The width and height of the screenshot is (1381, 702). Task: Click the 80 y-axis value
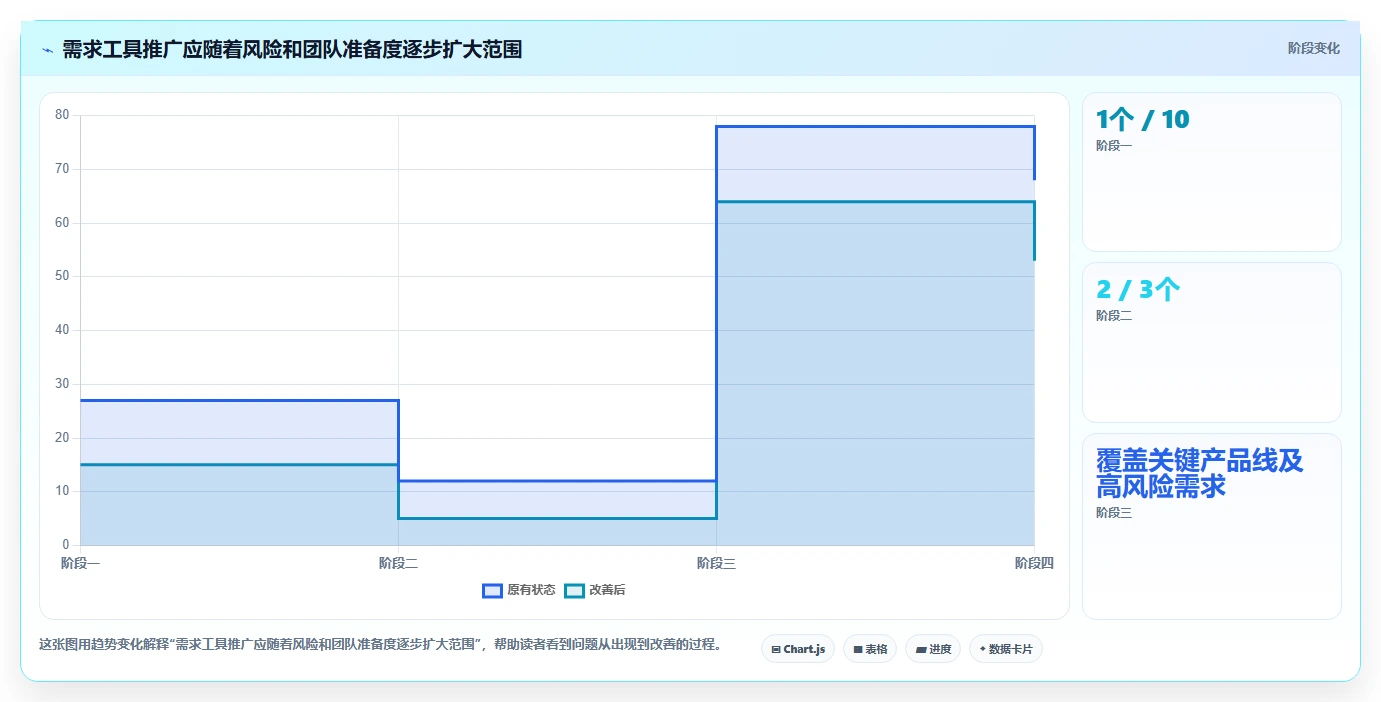pos(62,115)
